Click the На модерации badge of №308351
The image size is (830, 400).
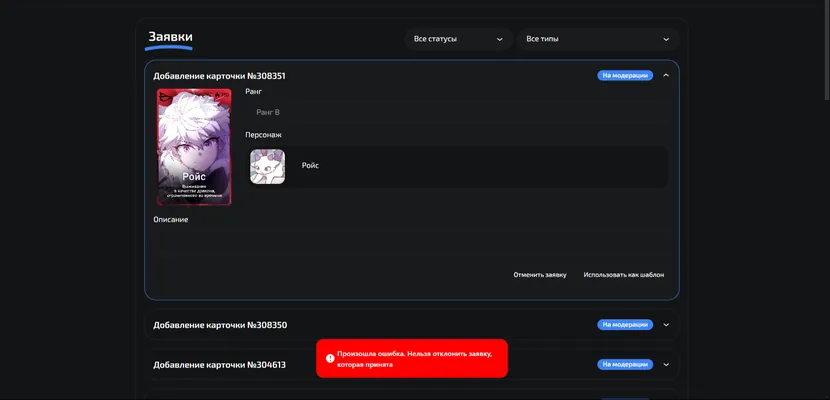click(625, 76)
